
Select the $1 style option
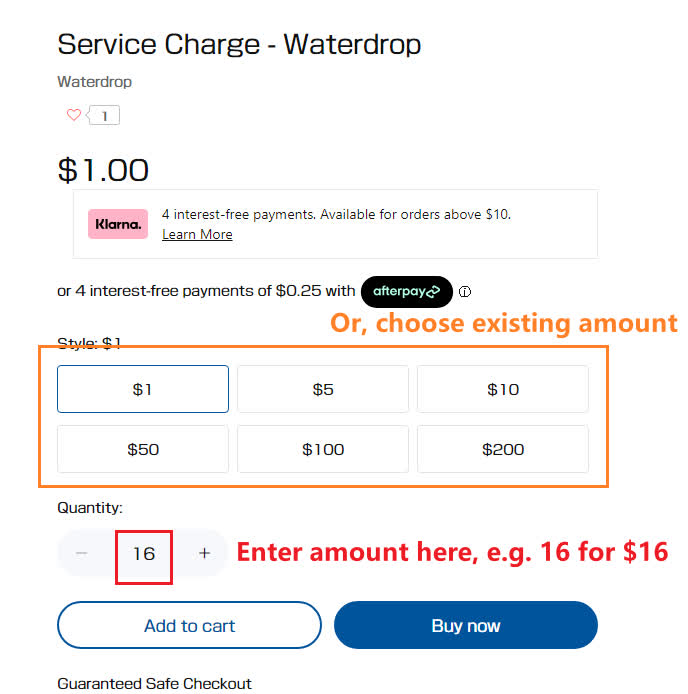143,389
